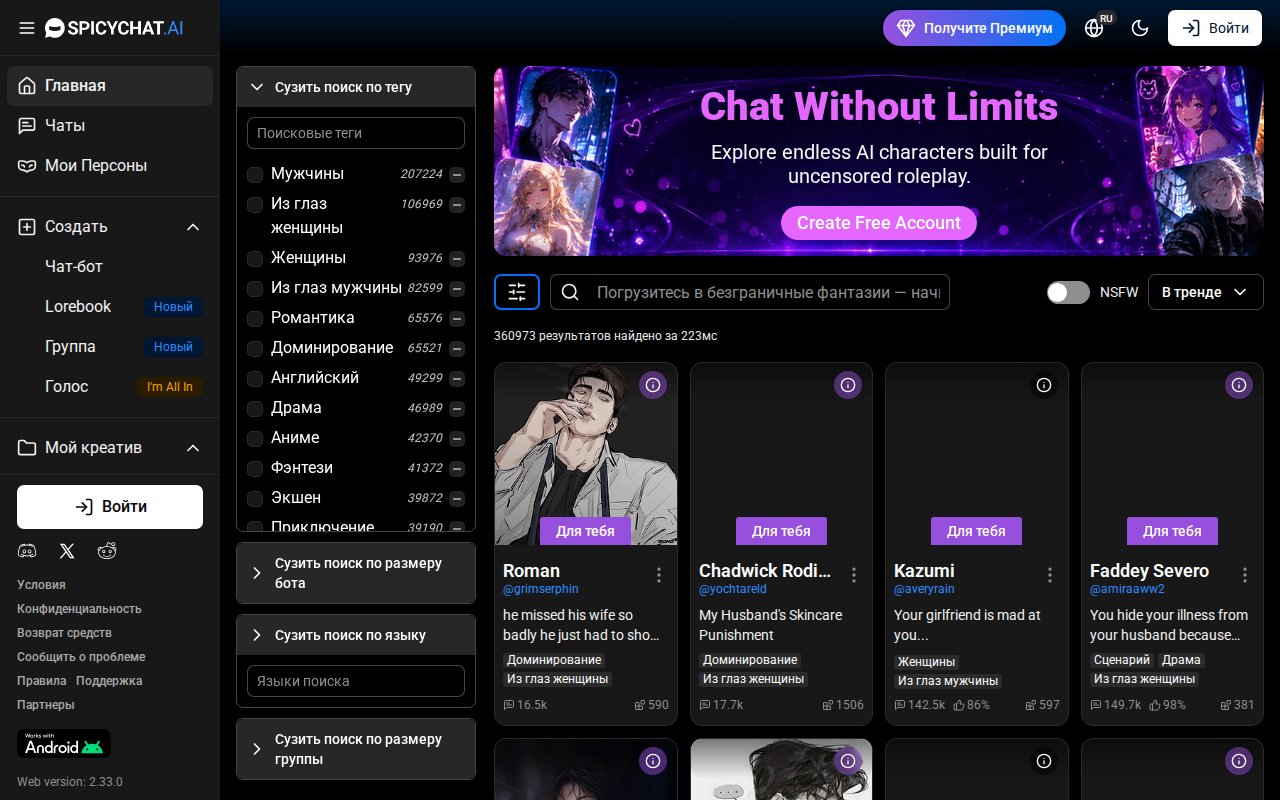The width and height of the screenshot is (1280, 800).
Task: Check the Из глаз женщины checkbox
Action: pos(255,205)
